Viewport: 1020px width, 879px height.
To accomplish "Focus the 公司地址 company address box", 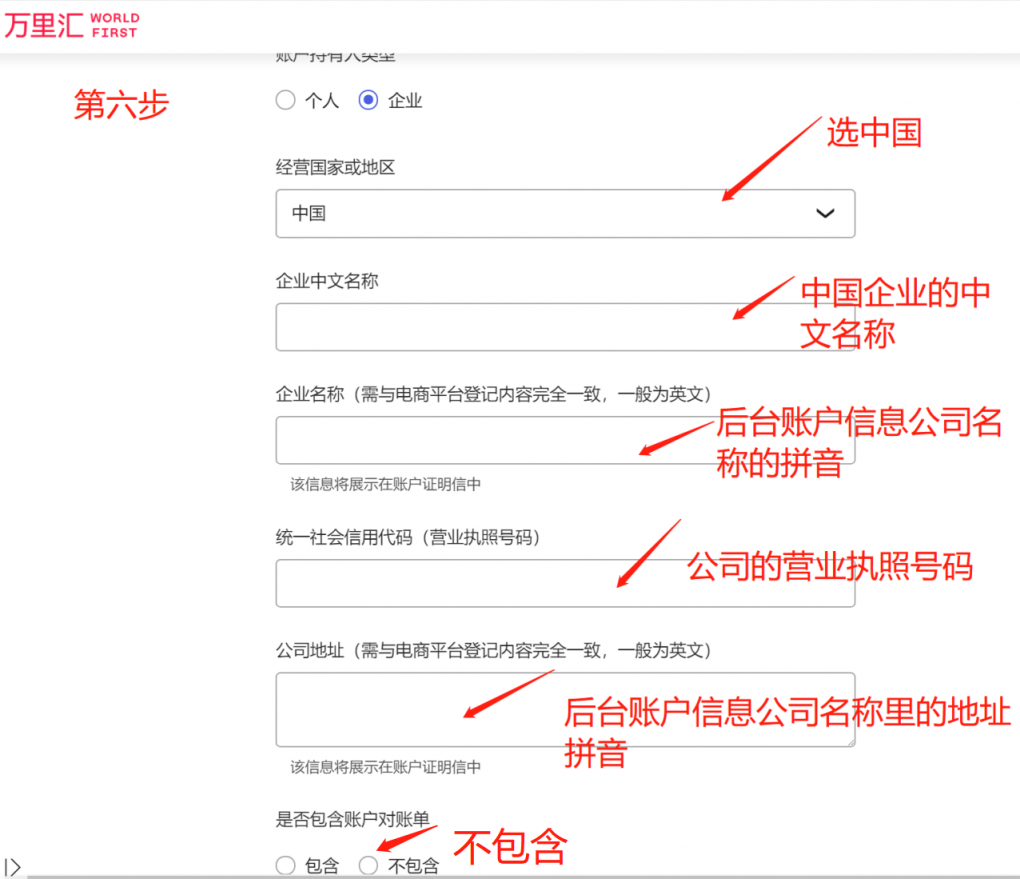I will (x=565, y=710).
